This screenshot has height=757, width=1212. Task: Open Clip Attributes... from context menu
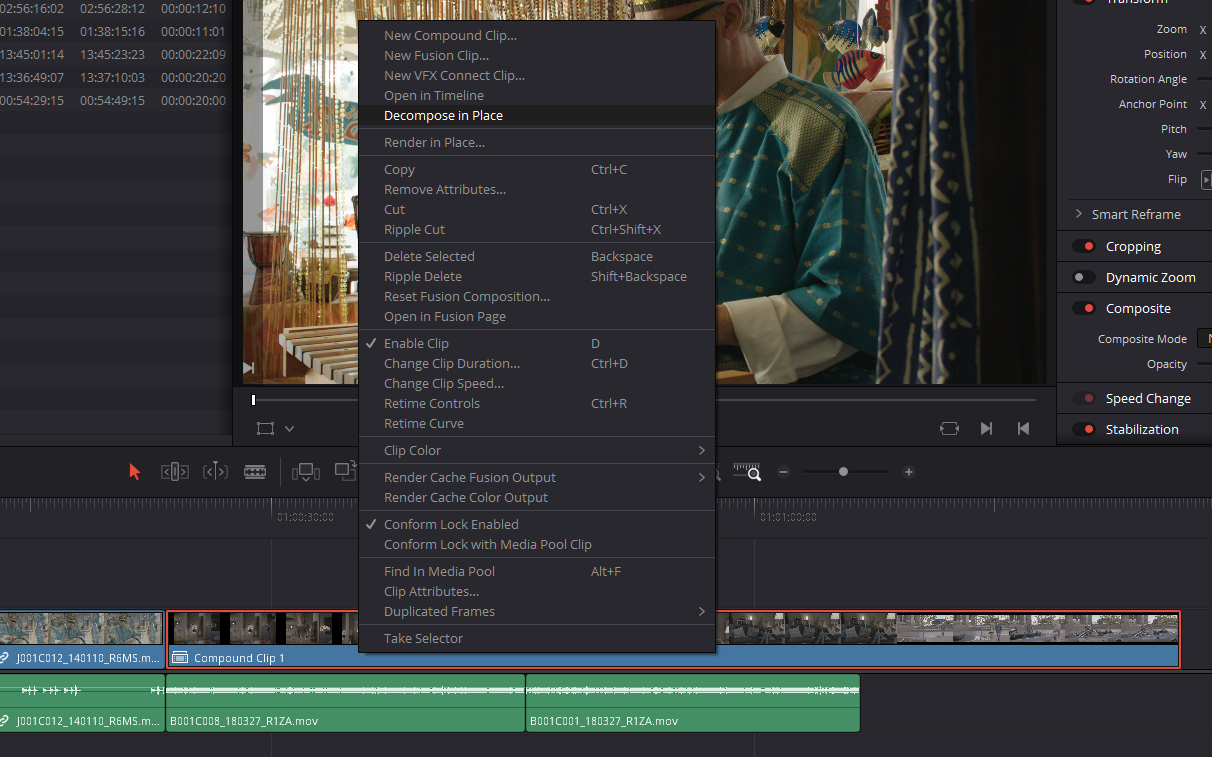(x=537, y=591)
